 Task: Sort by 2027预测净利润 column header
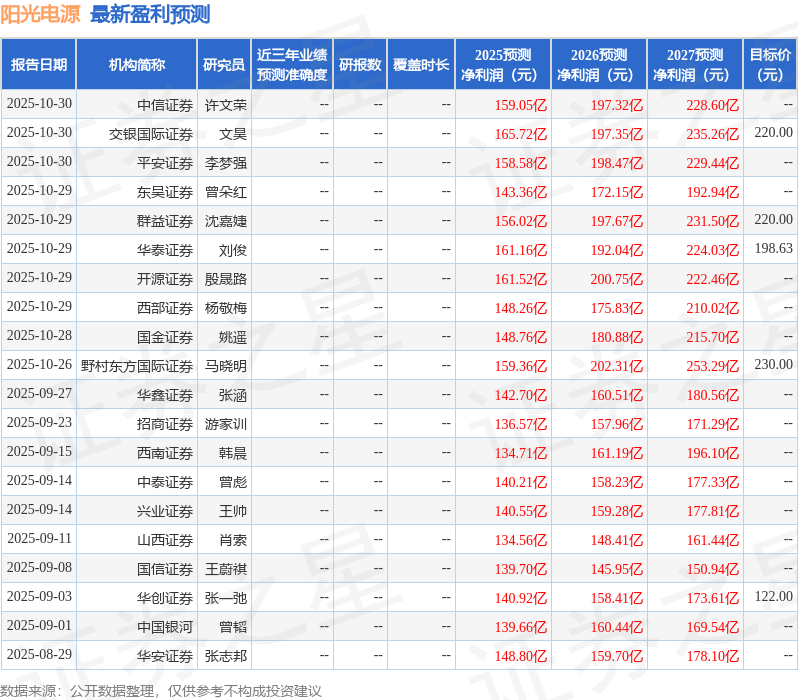(695, 65)
